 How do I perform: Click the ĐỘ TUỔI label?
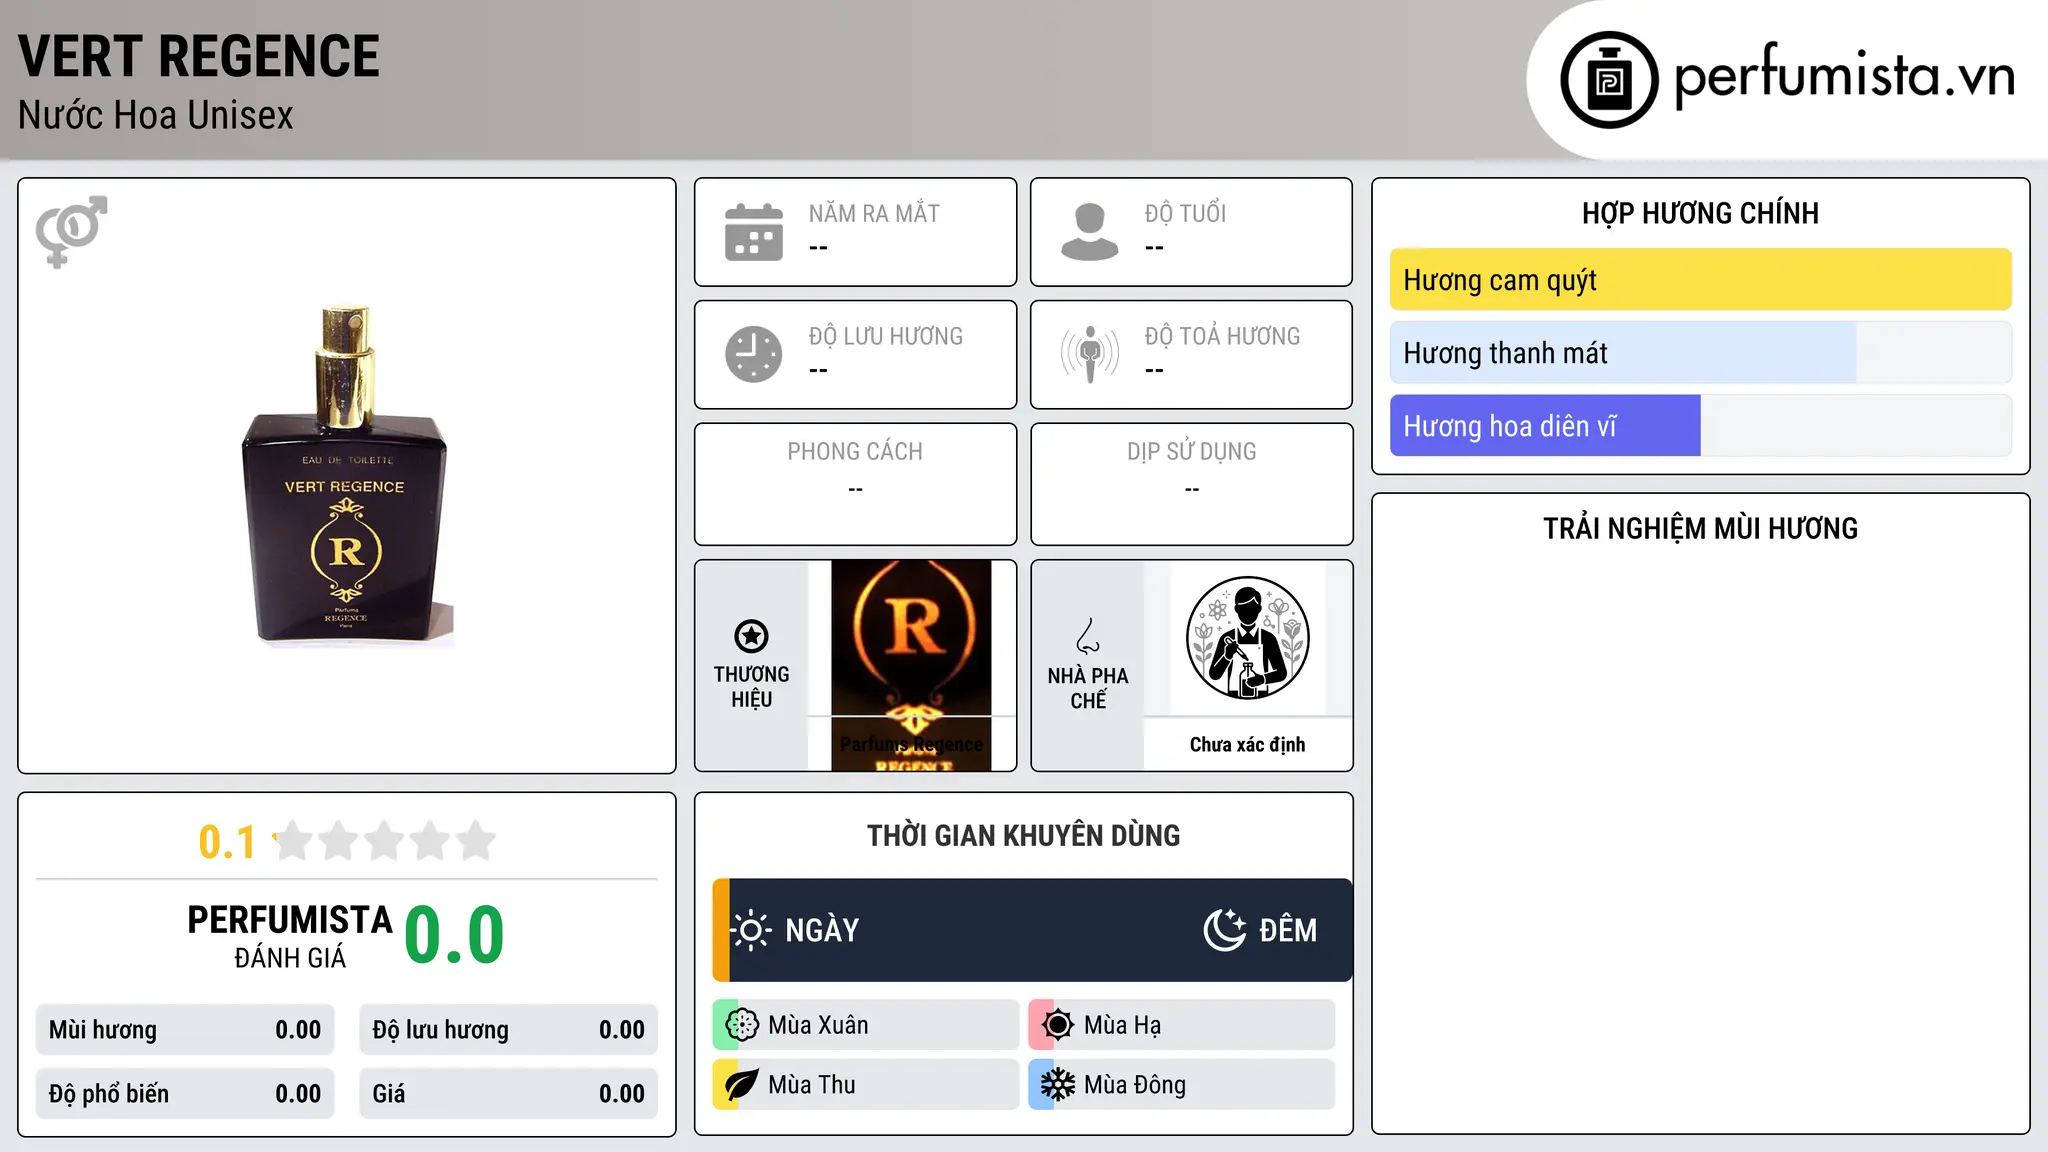click(x=1185, y=214)
